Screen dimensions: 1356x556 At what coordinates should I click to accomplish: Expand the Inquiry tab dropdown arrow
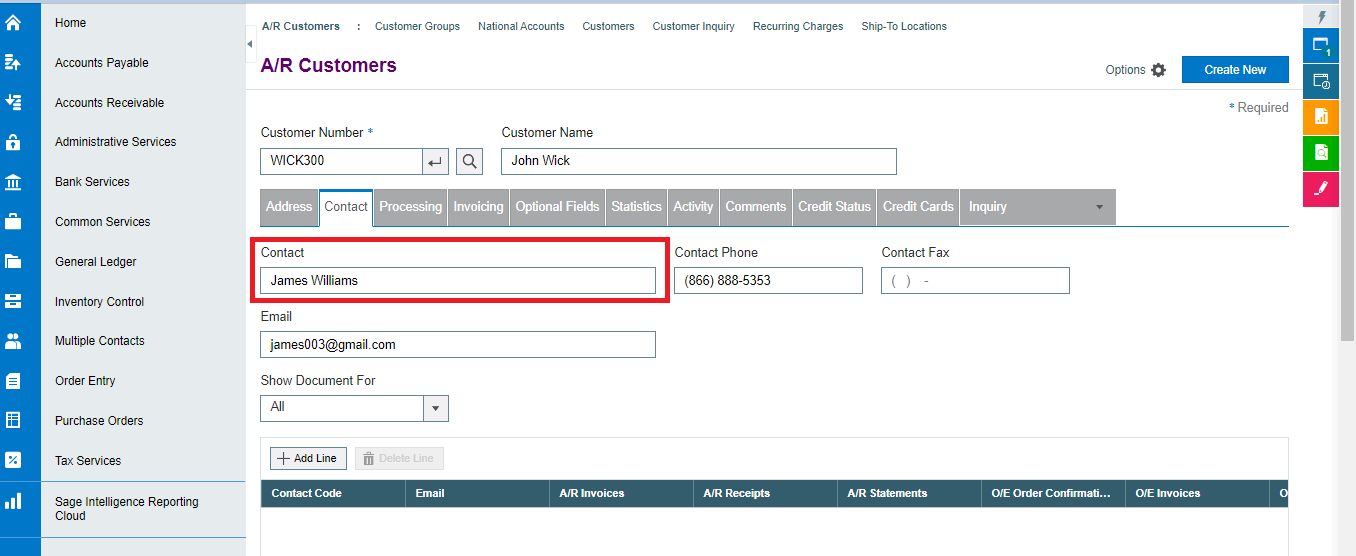click(1100, 207)
